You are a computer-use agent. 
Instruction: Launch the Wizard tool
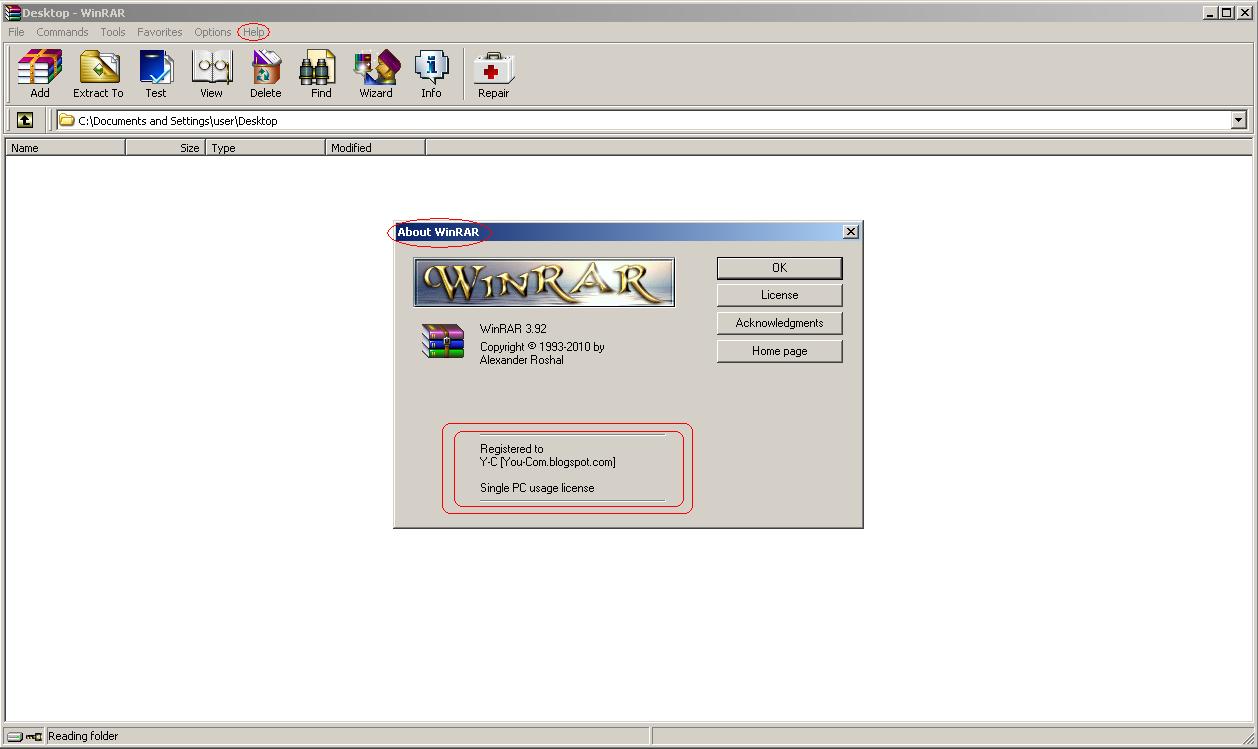pyautogui.click(x=376, y=74)
